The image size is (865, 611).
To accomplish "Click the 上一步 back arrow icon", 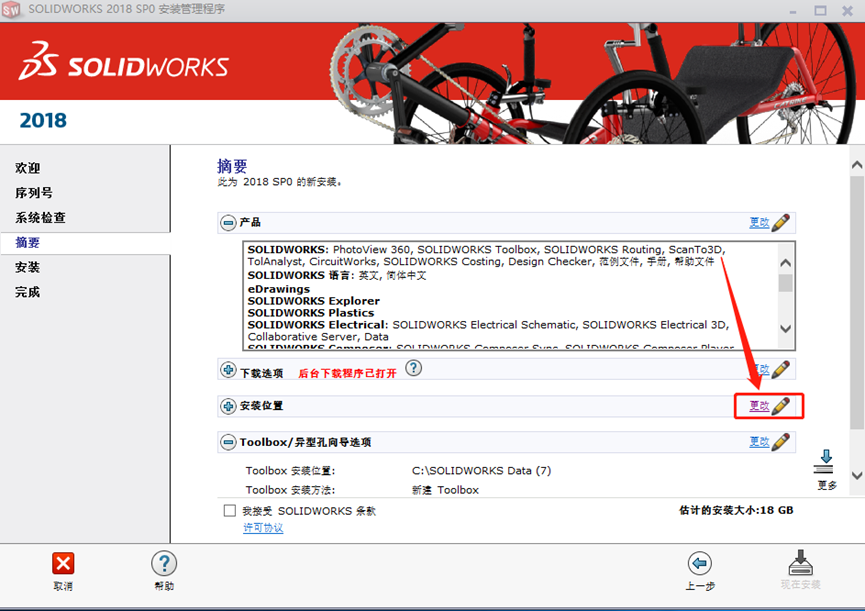I will [x=700, y=563].
